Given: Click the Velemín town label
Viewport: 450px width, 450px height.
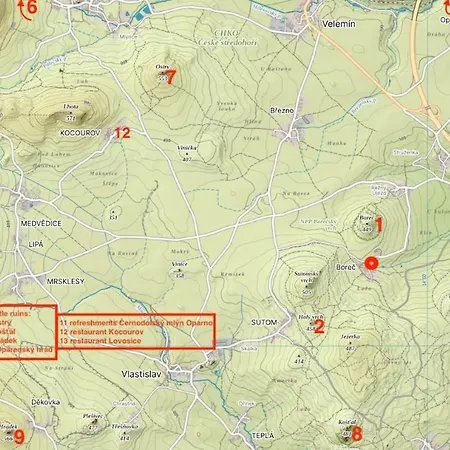Looking at the screenshot, I should click(x=339, y=24).
